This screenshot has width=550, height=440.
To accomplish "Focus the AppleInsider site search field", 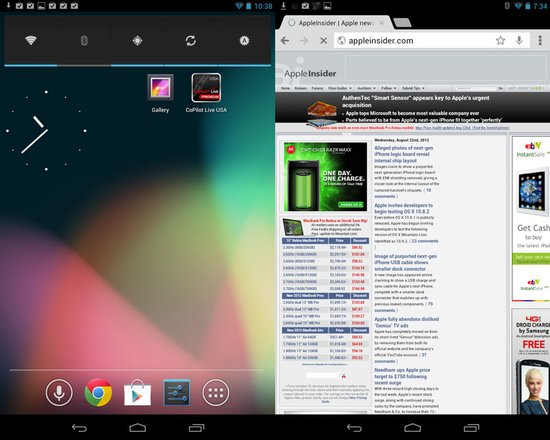I will point(476,88).
